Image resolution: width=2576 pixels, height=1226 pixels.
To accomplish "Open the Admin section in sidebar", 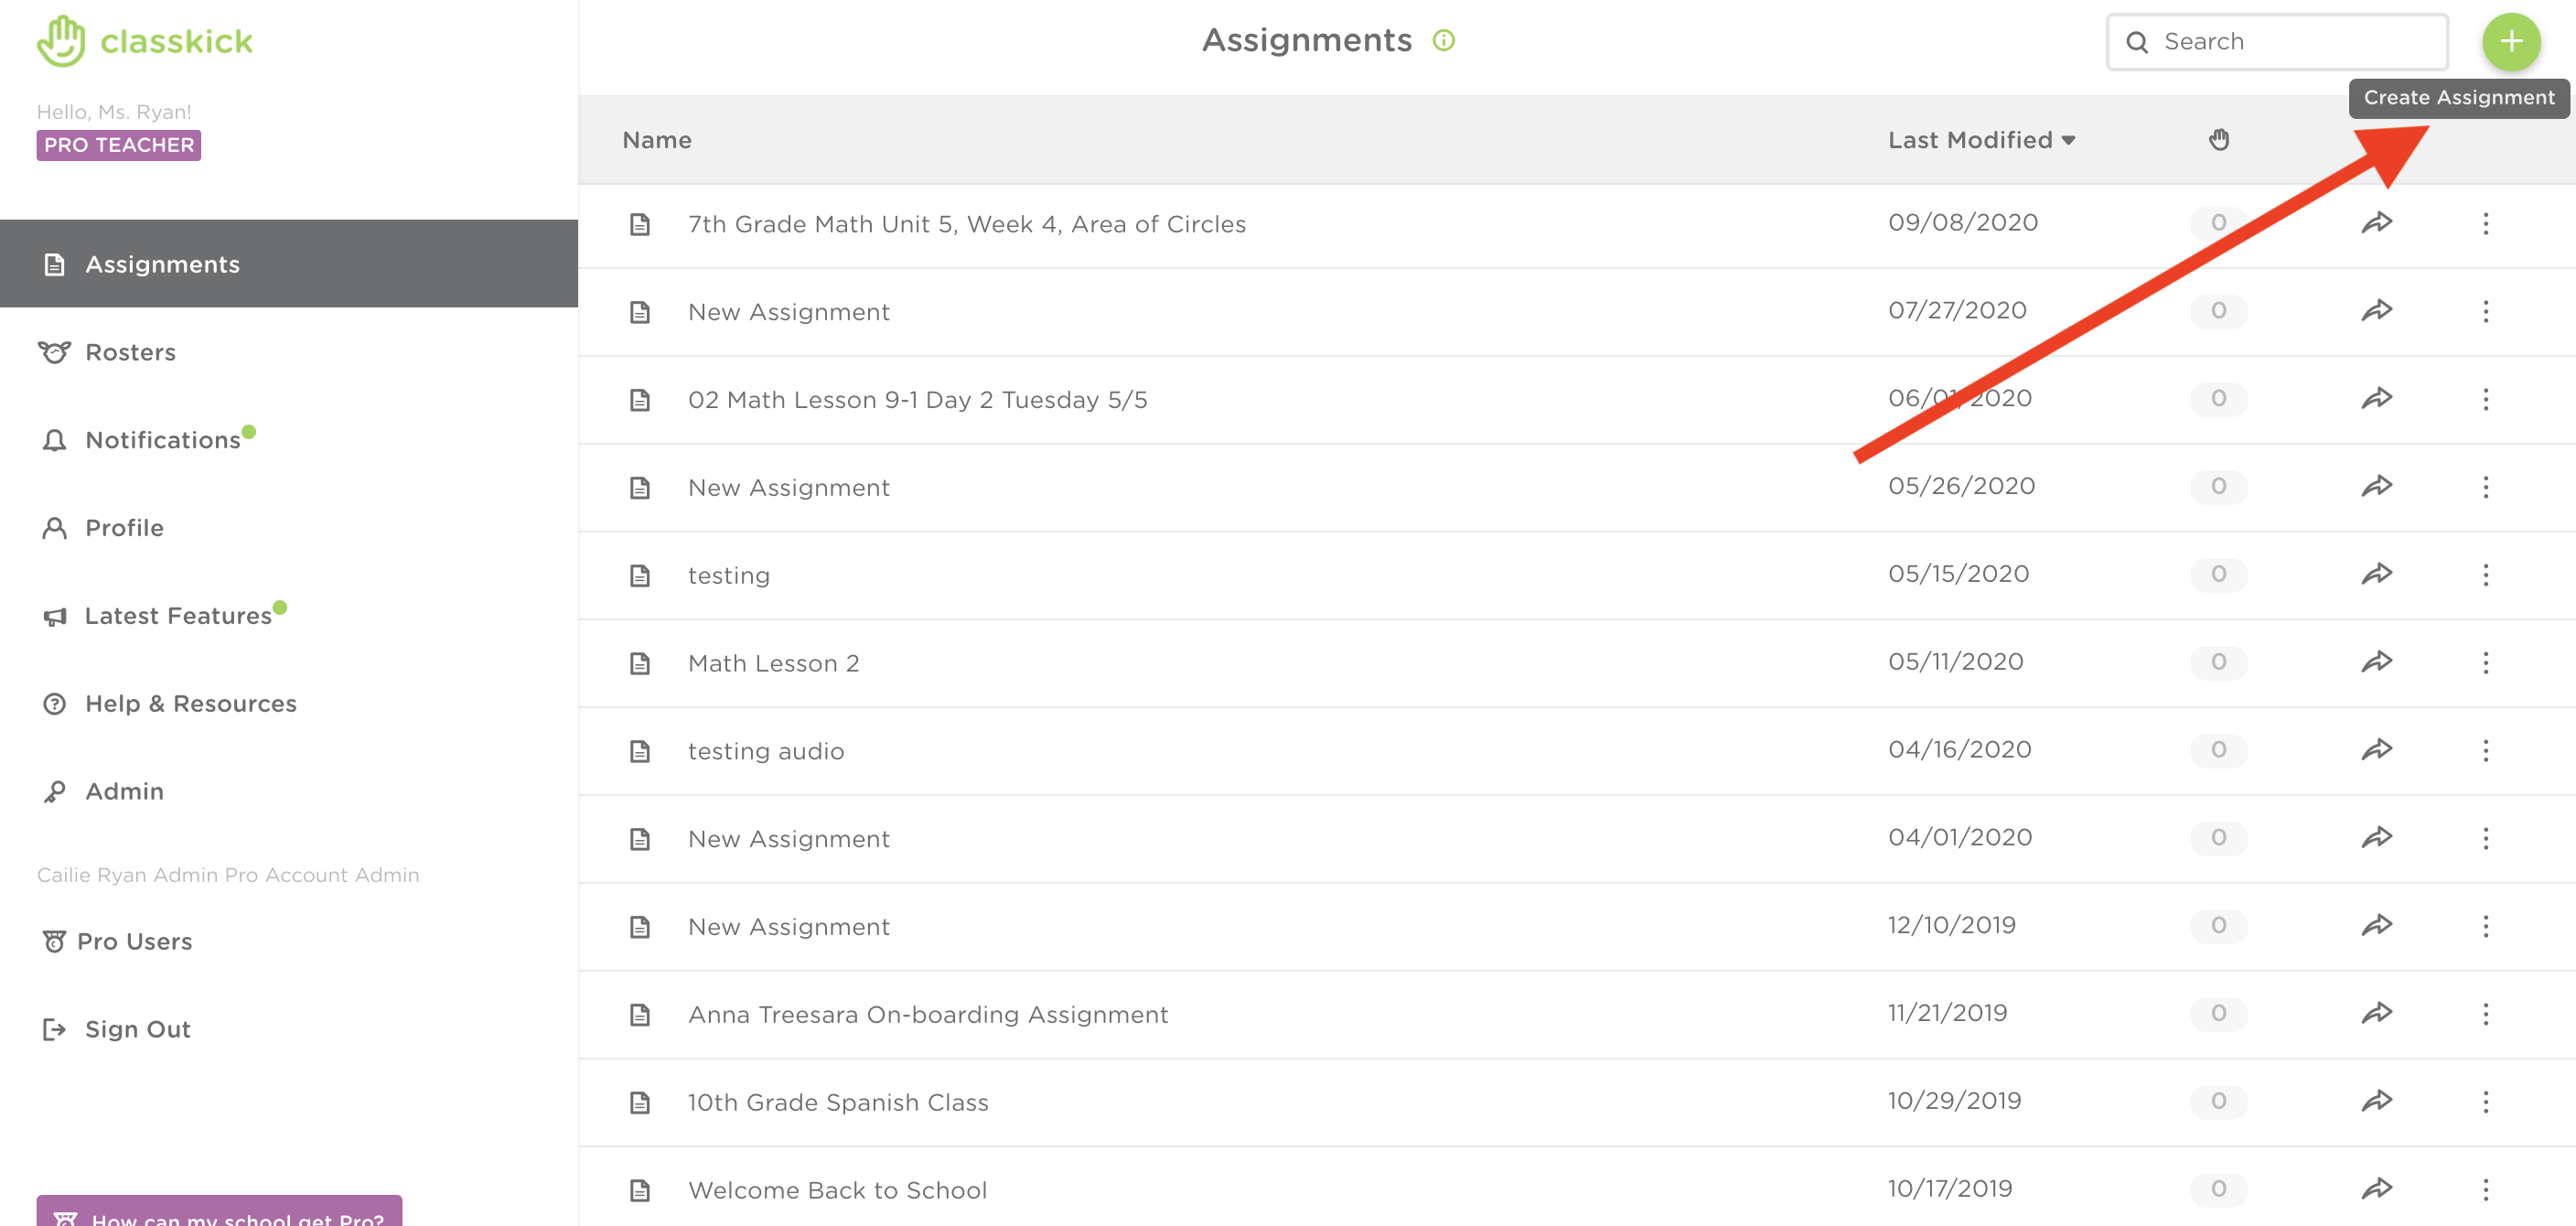I will 123,790.
